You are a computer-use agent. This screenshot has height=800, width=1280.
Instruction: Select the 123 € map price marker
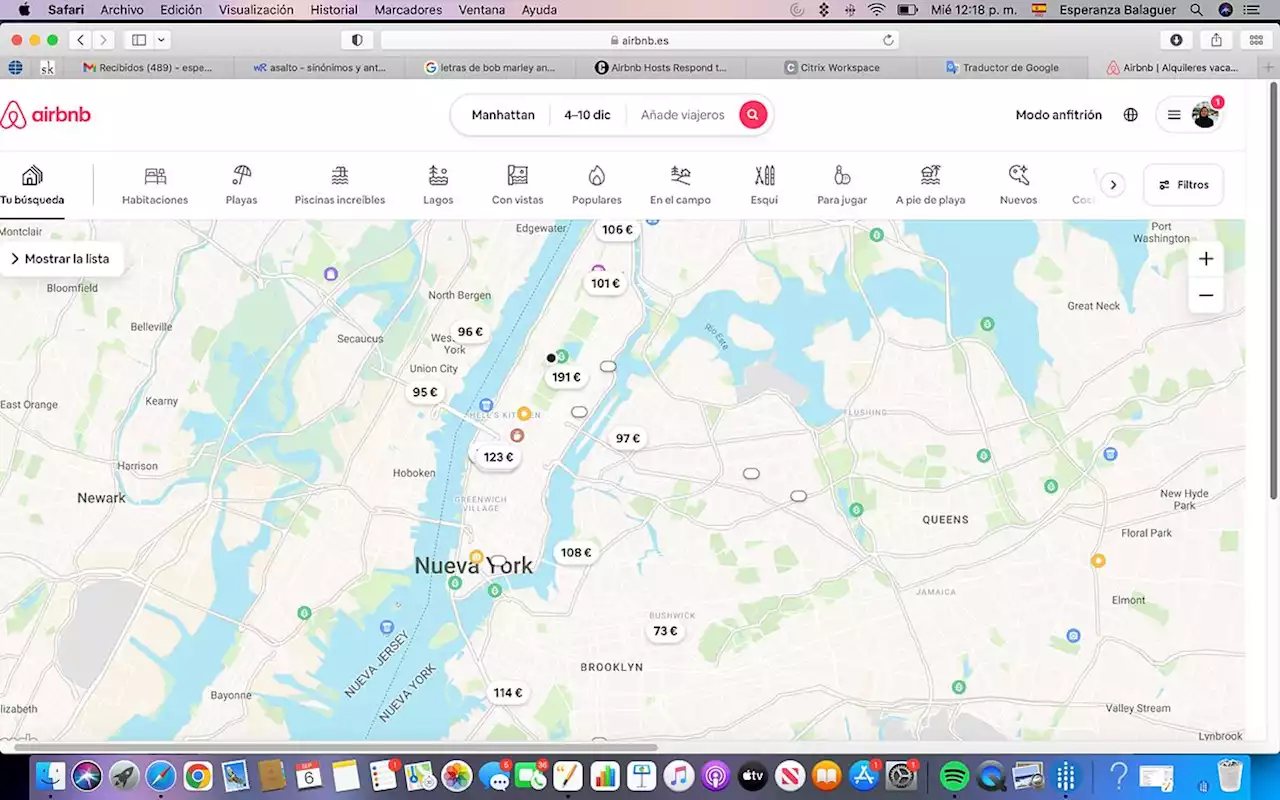(x=498, y=458)
